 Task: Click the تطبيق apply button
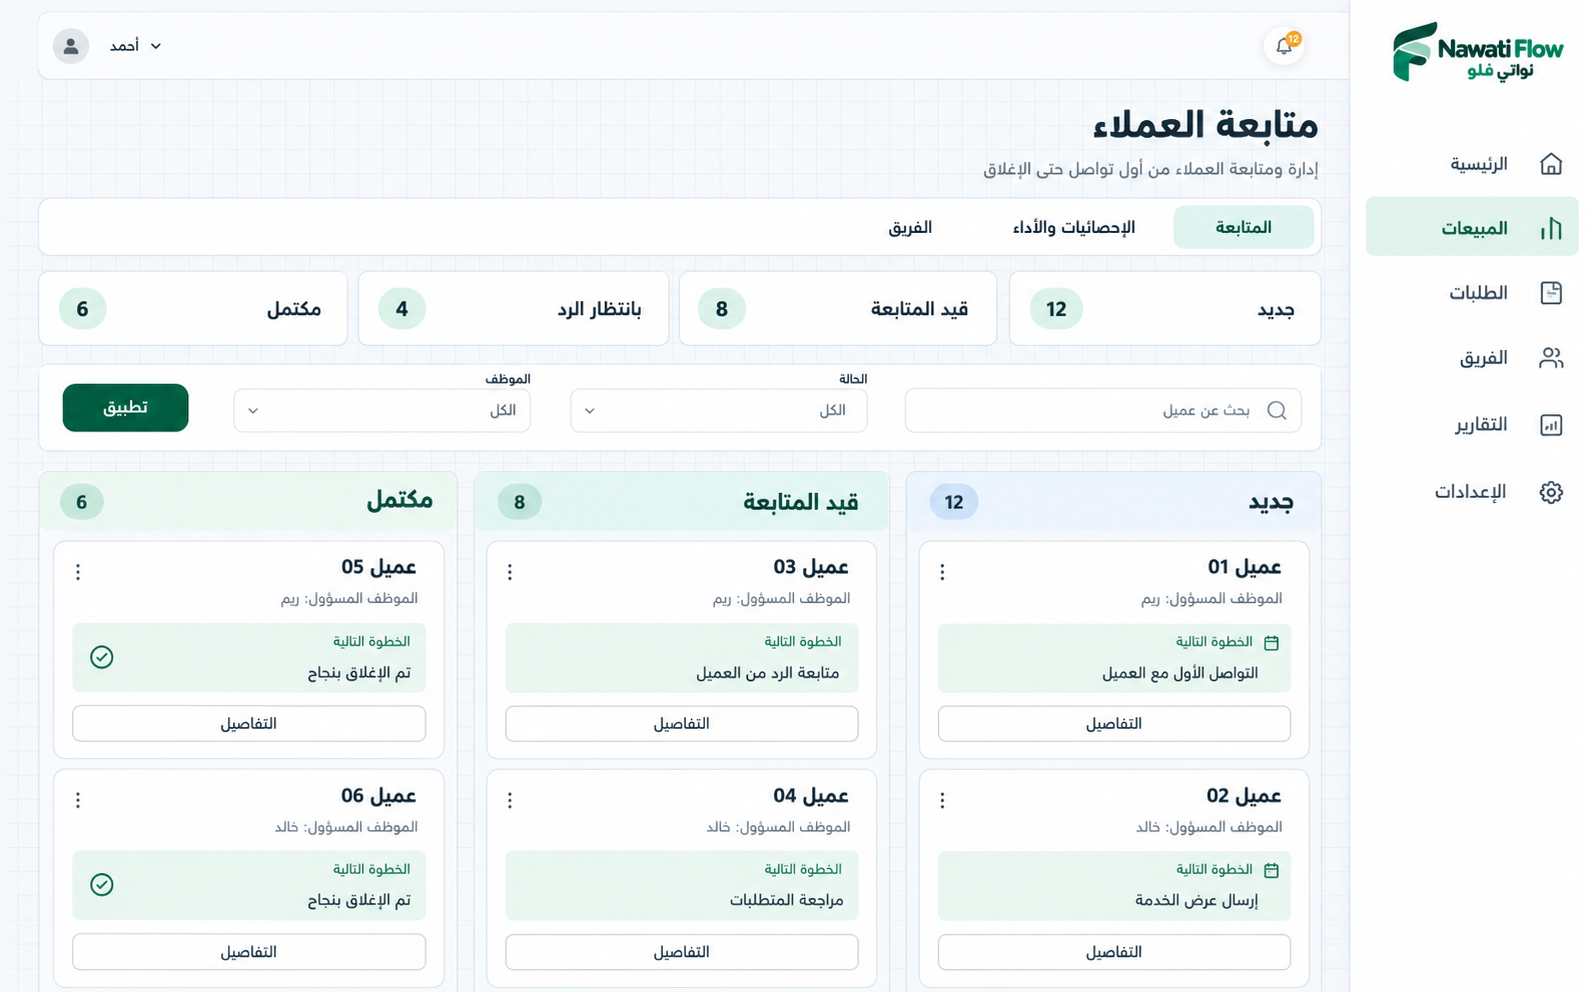[125, 407]
